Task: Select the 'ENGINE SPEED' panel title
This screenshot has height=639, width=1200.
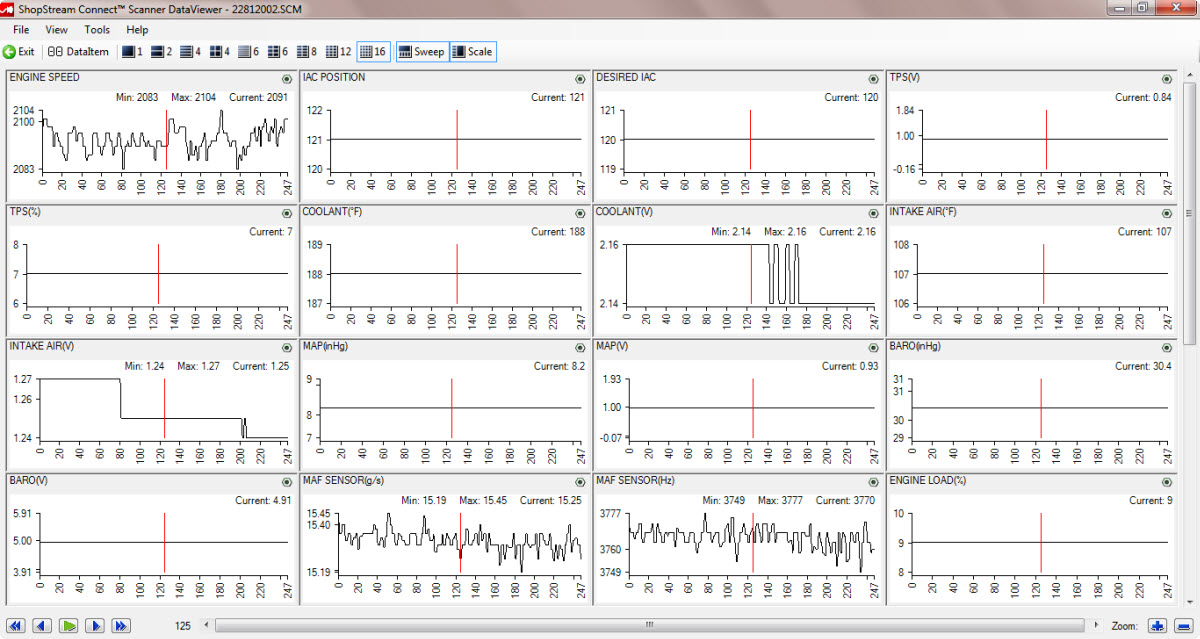Action: 45,78
